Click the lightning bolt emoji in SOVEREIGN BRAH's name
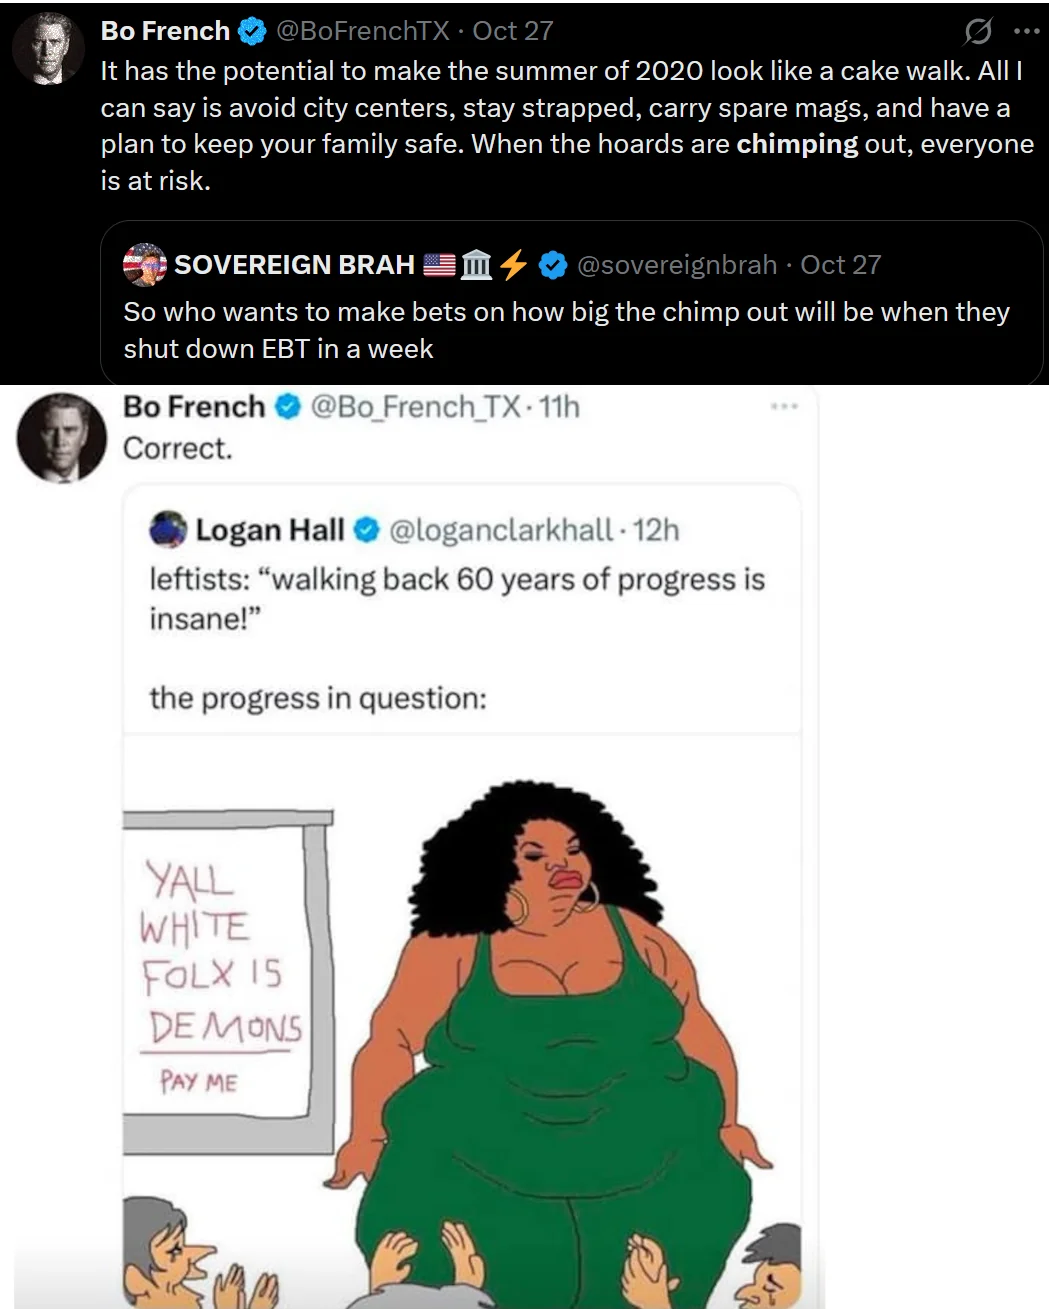 click(x=513, y=264)
